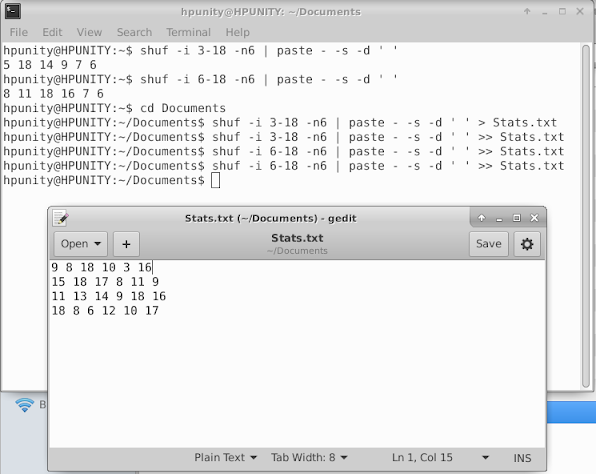
Task: Click the ~/Documents path subtitle in gedit
Action: point(297,251)
